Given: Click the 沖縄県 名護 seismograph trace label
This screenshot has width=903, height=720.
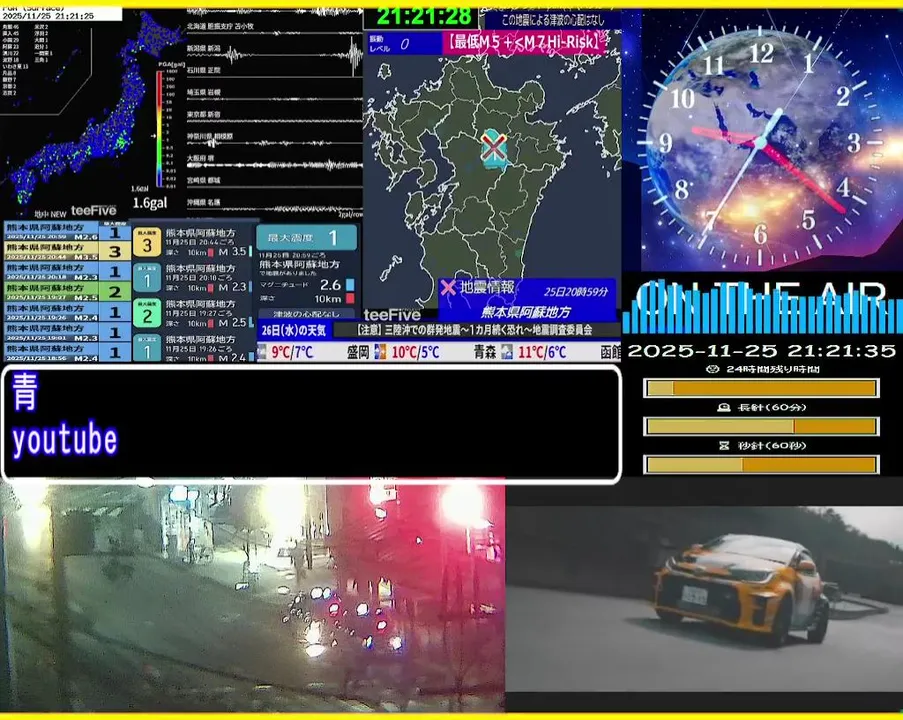Looking at the screenshot, I should 203,202.
